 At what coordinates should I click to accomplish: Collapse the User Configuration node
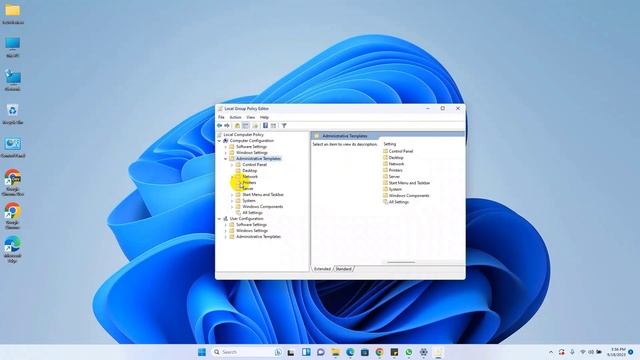click(220, 219)
